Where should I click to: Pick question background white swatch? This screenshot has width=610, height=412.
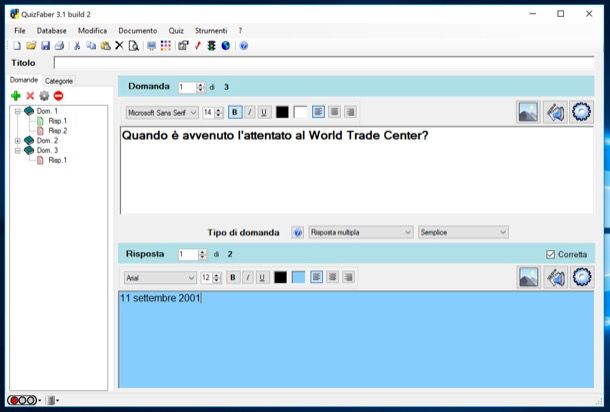click(x=300, y=112)
